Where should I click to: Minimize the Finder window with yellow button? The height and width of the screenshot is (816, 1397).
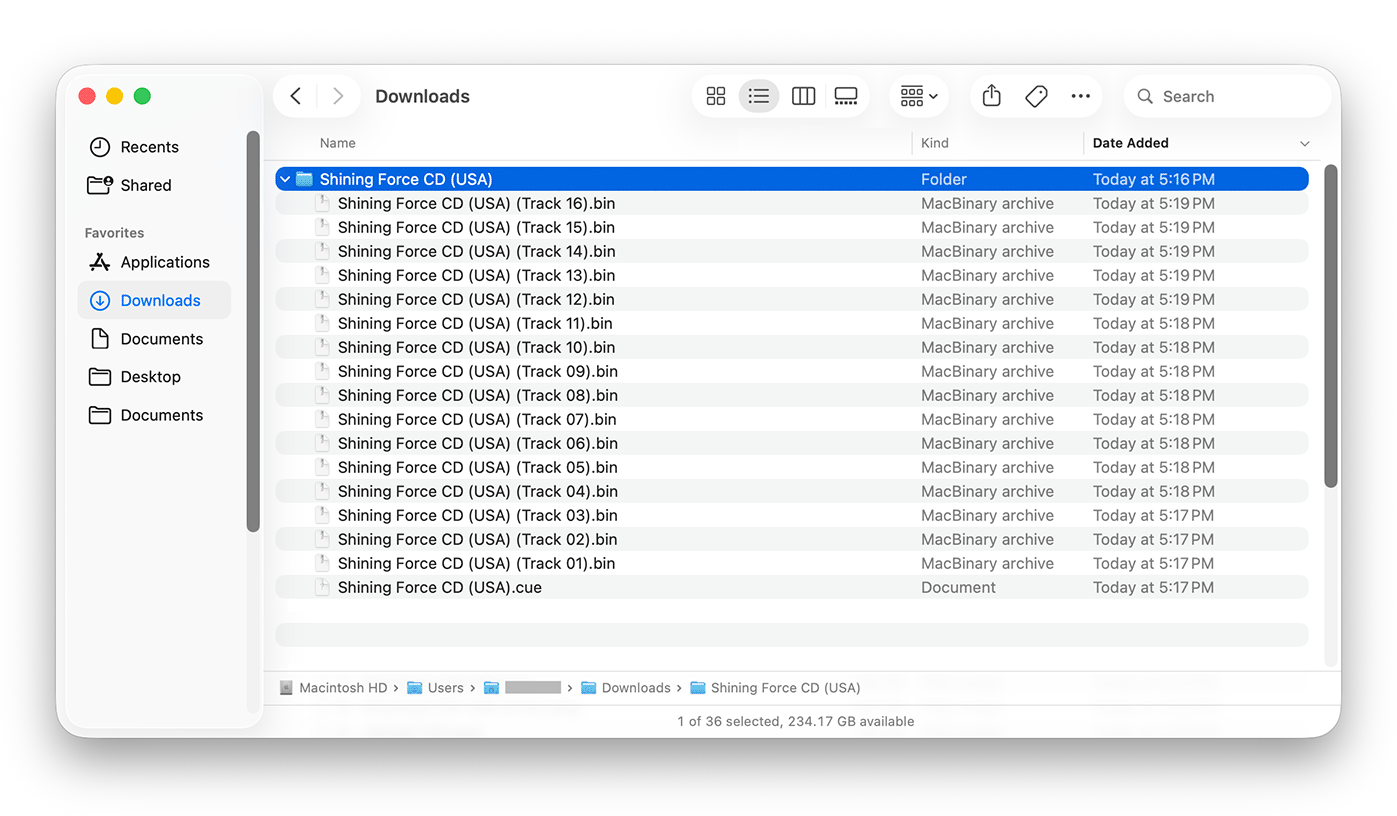(115, 96)
